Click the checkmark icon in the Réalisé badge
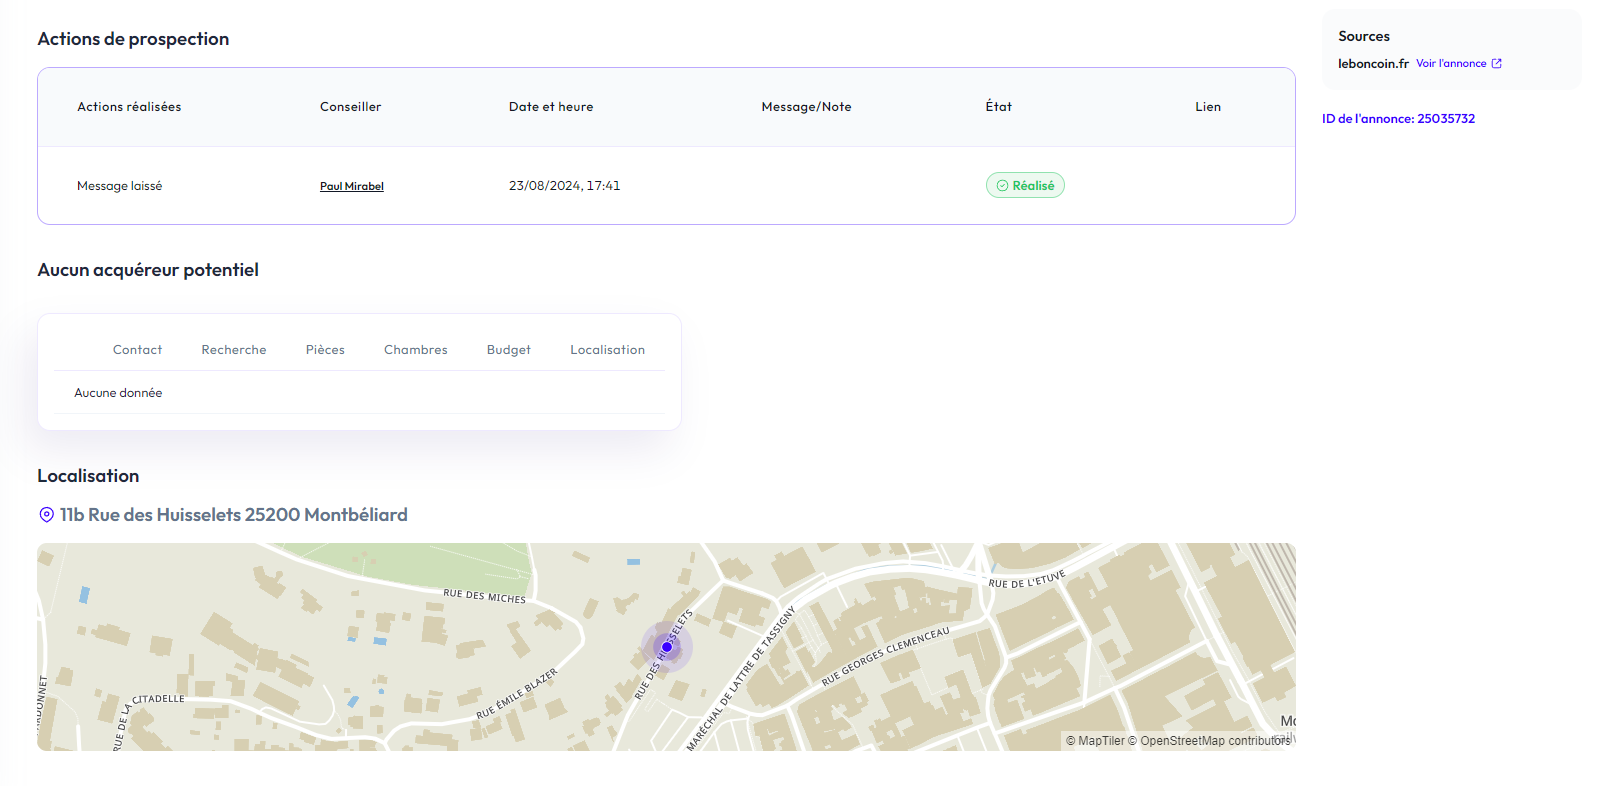The image size is (1609, 786). (x=1002, y=186)
